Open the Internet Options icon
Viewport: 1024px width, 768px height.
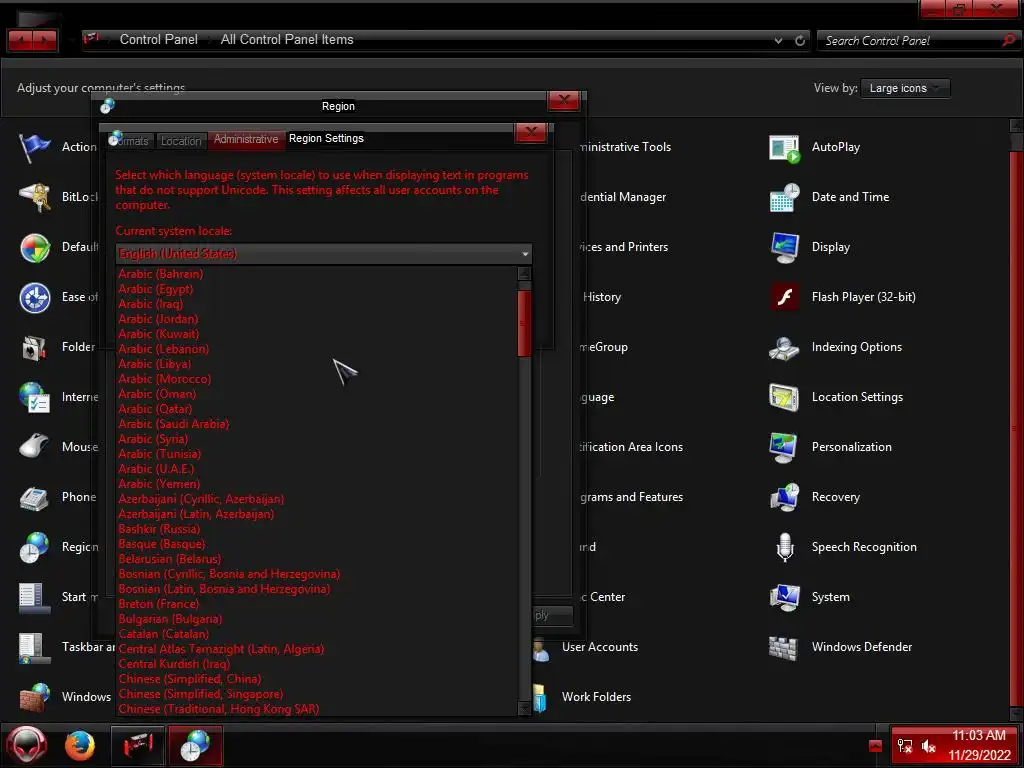[35, 398]
